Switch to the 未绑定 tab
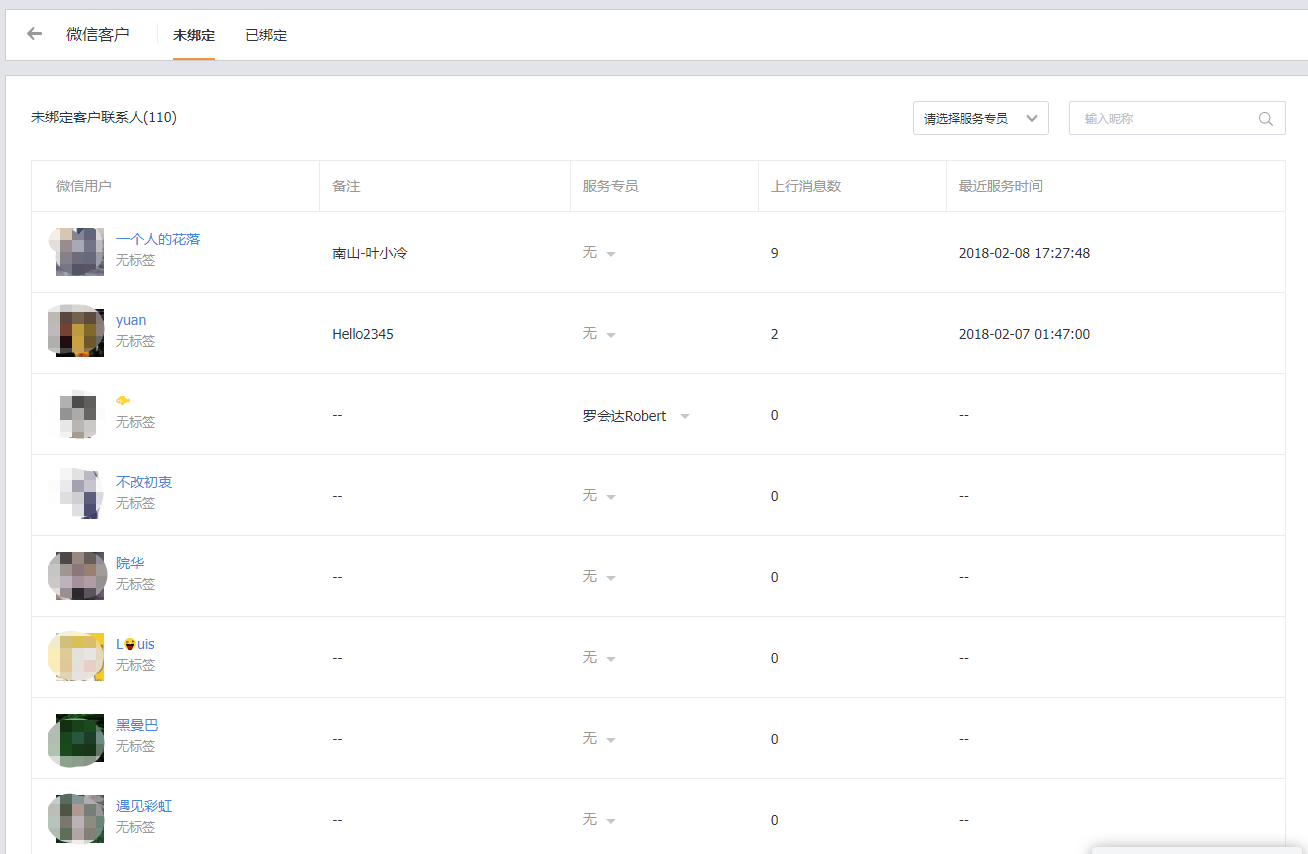Viewport: 1308px width, 854px height. point(194,35)
